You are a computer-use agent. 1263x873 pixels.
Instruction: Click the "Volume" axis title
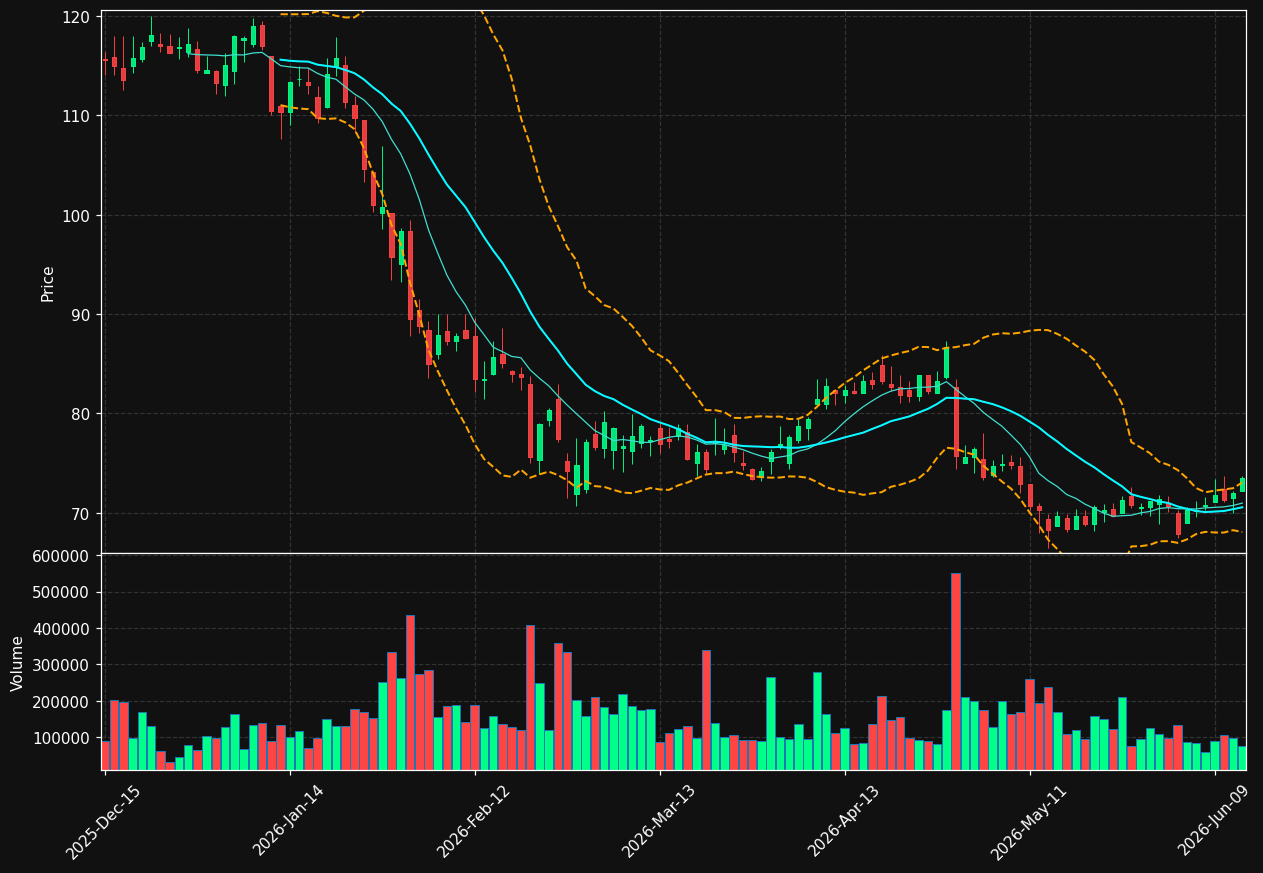click(18, 663)
